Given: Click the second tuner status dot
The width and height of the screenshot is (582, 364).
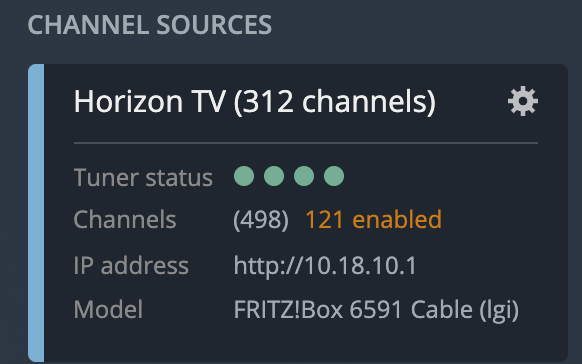Looking at the screenshot, I should (x=274, y=176).
